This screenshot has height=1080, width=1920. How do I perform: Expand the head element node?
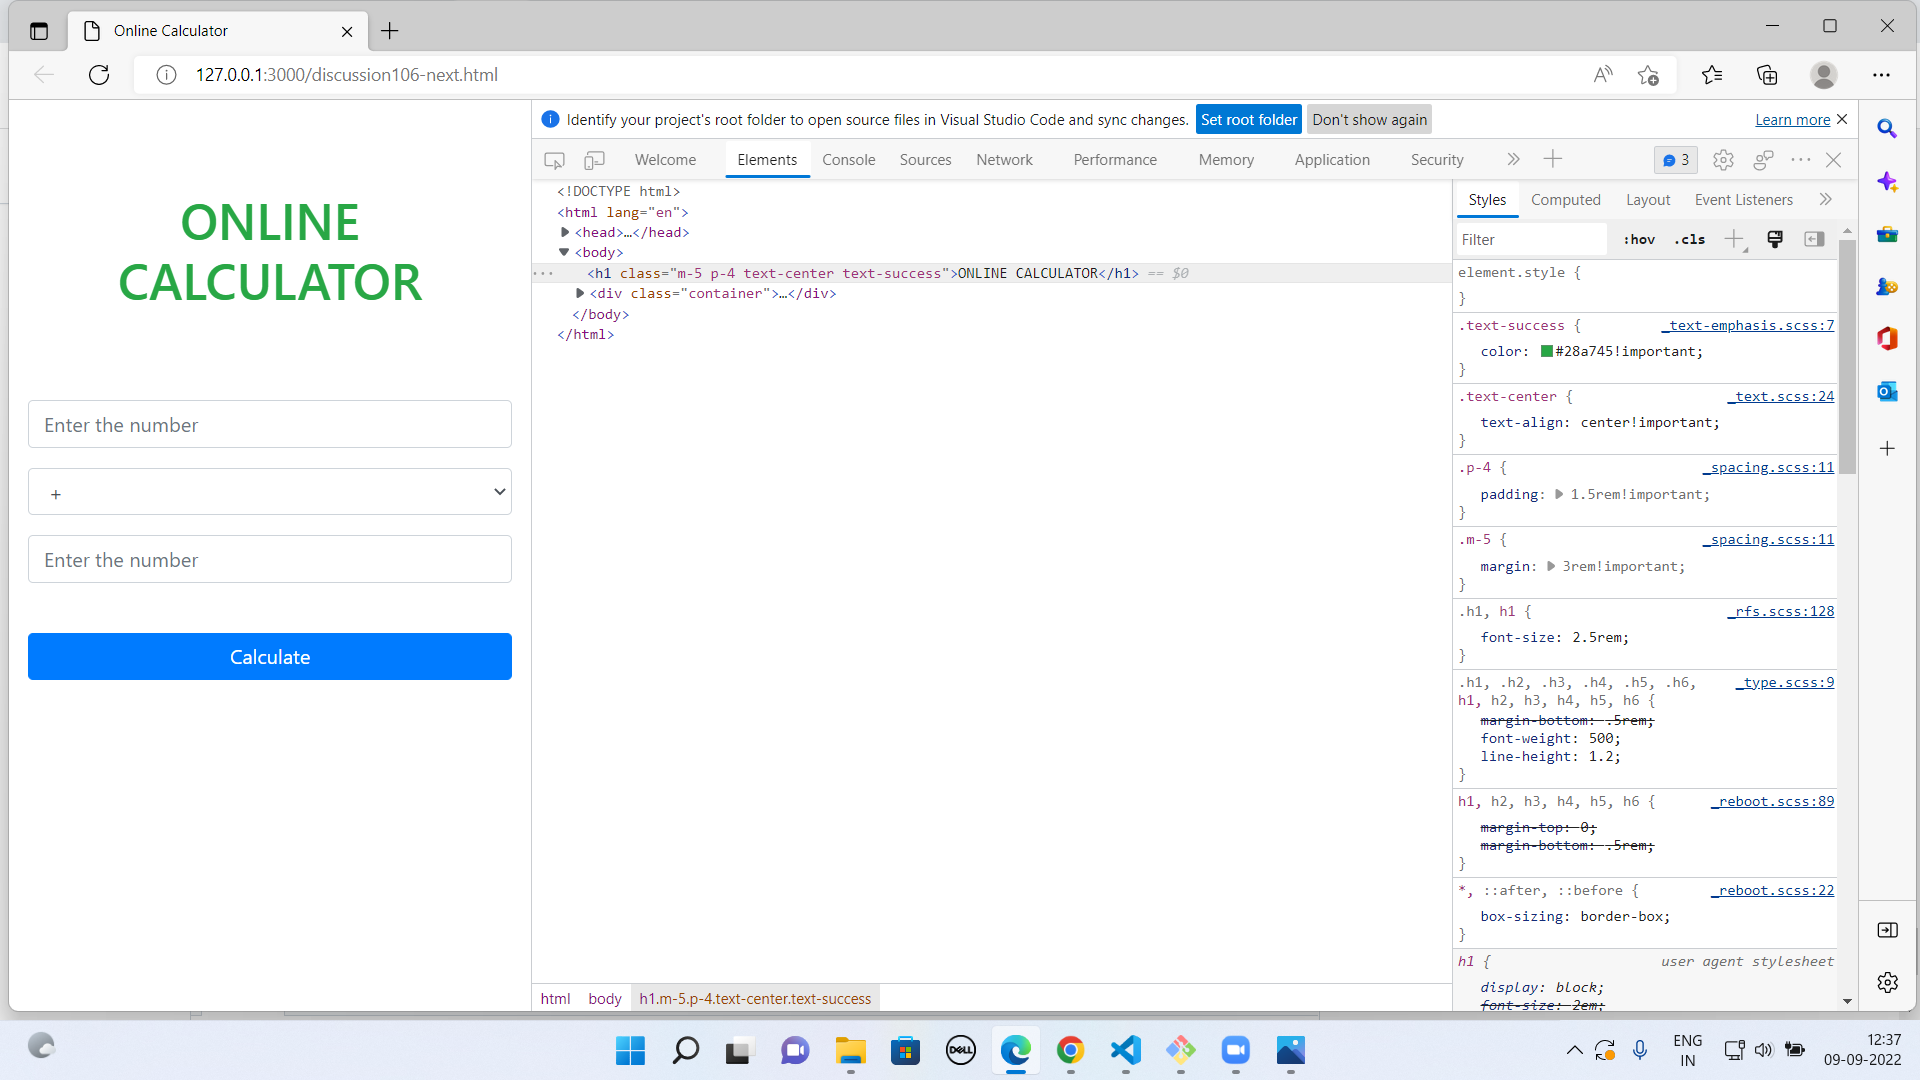pos(565,232)
